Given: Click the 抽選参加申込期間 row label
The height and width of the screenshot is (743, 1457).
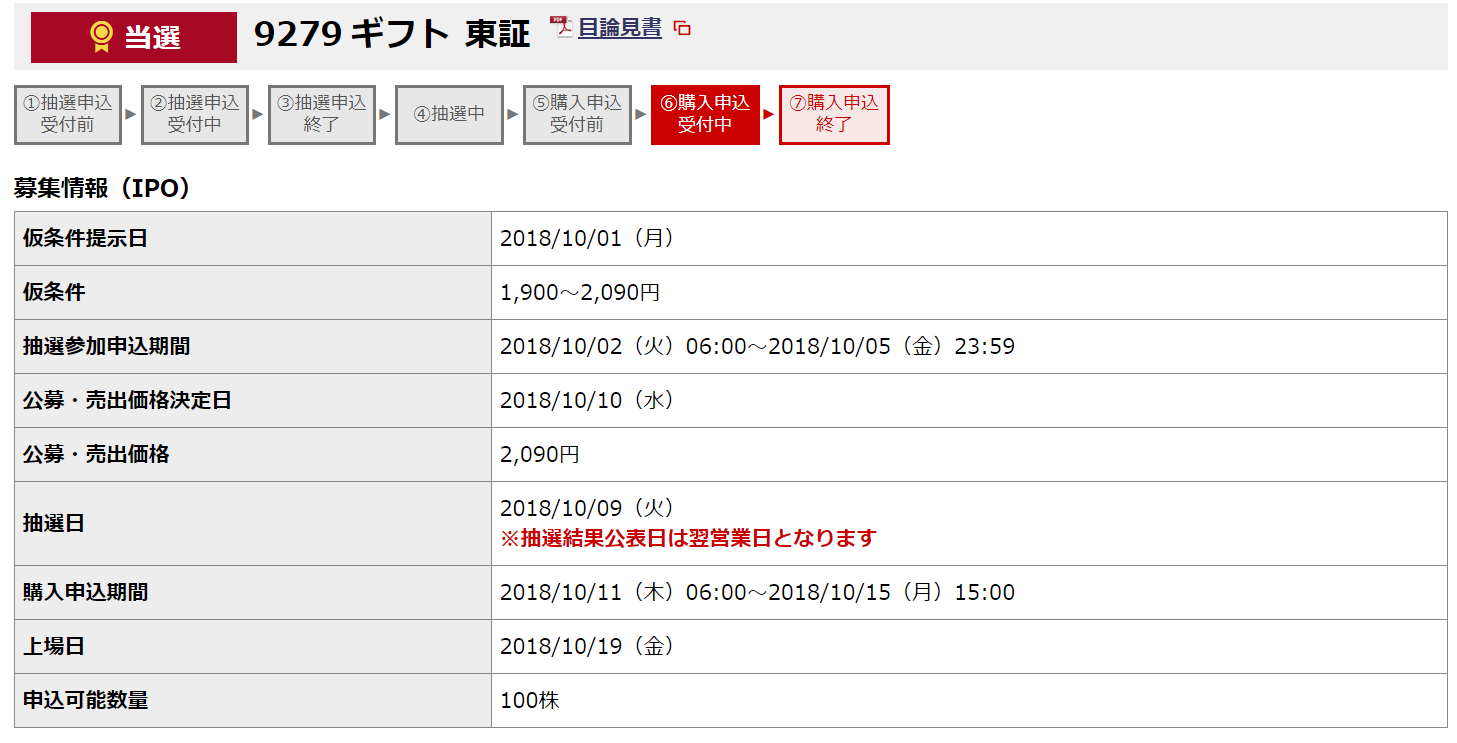Looking at the screenshot, I should (106, 346).
